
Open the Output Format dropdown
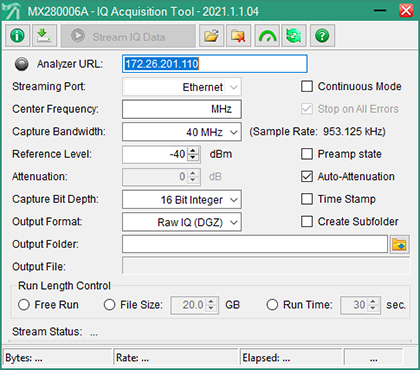(182, 222)
